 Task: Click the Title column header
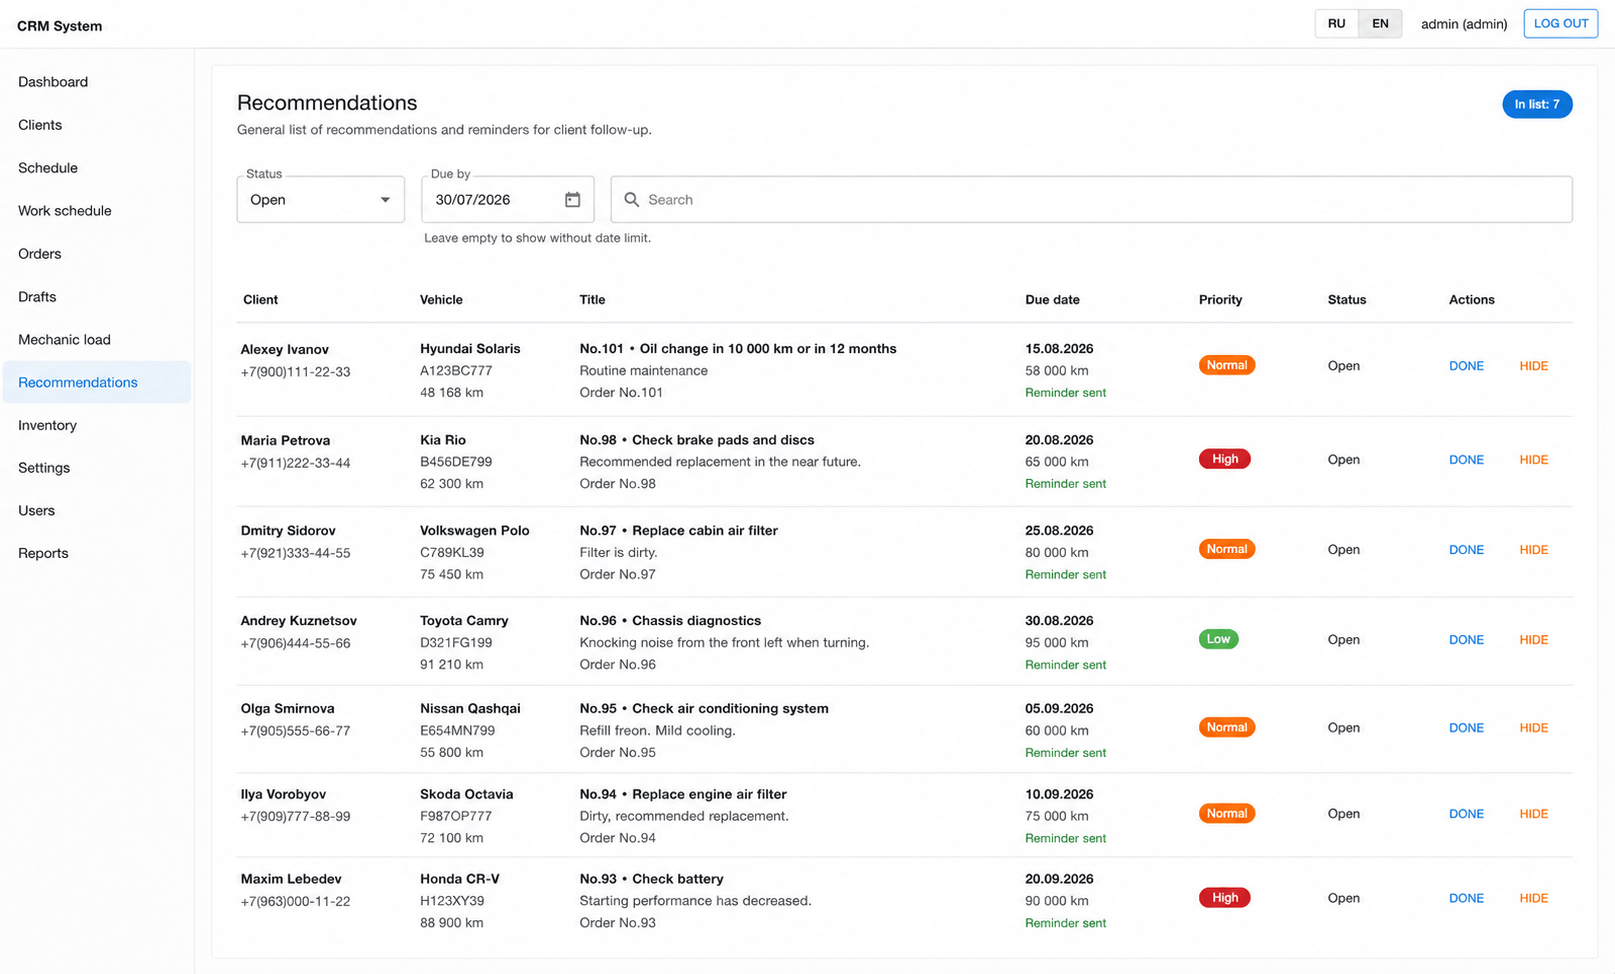point(592,300)
